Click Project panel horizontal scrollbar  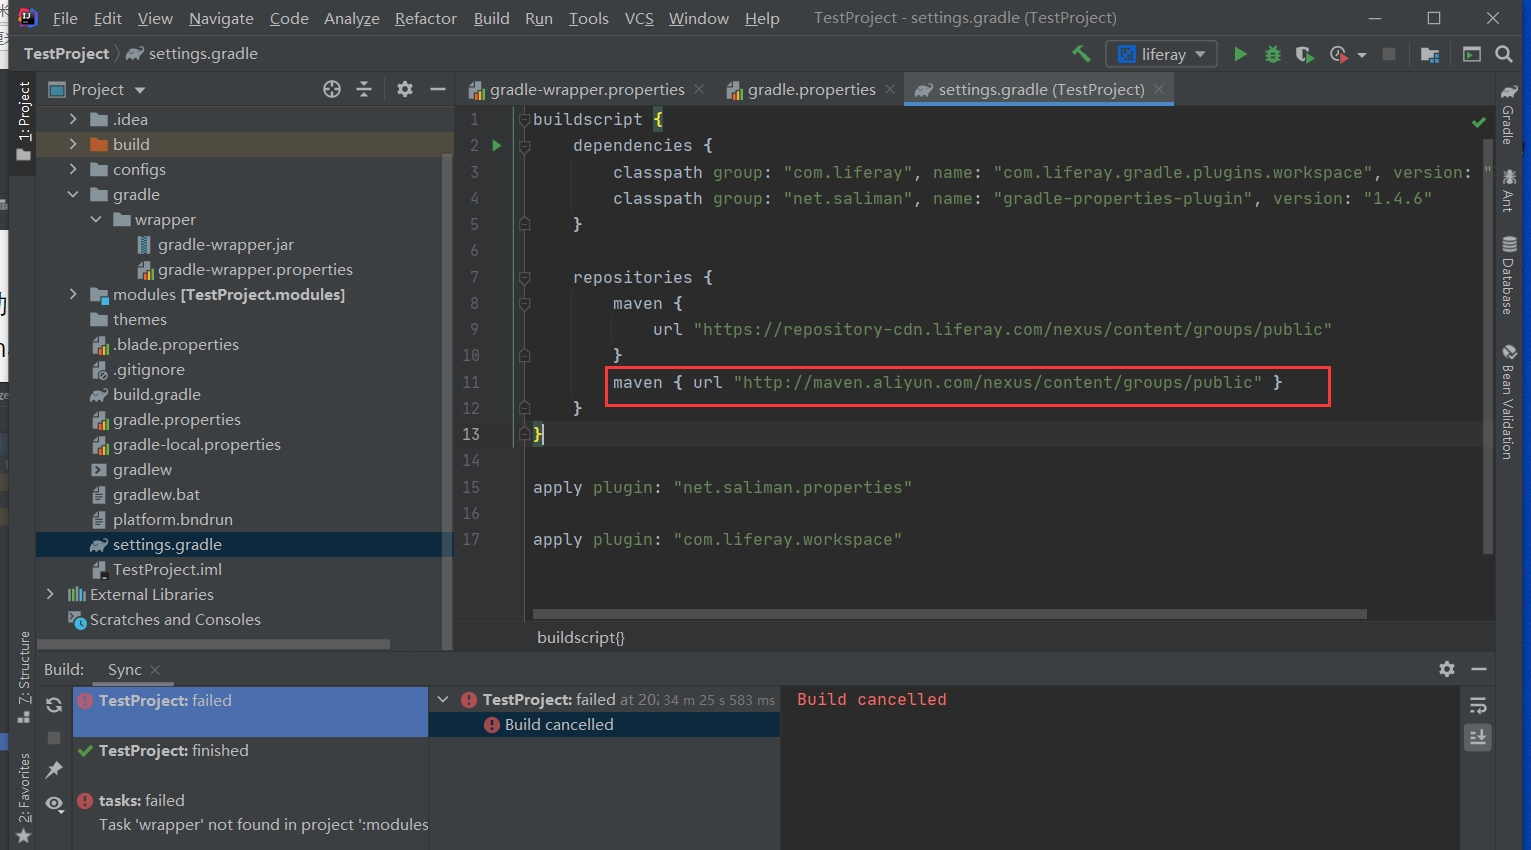pos(215,644)
